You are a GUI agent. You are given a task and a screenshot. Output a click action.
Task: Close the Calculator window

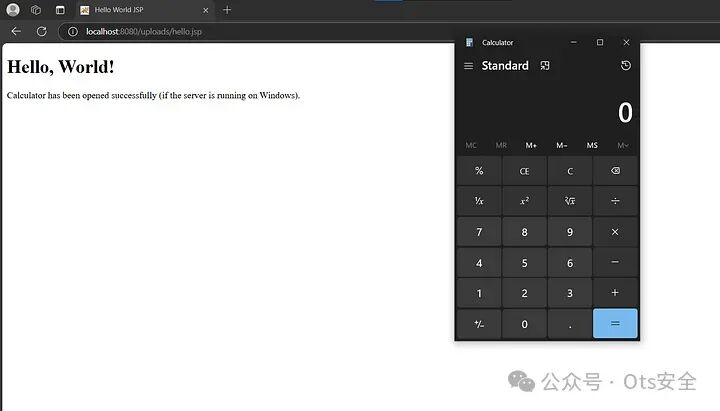tap(626, 42)
